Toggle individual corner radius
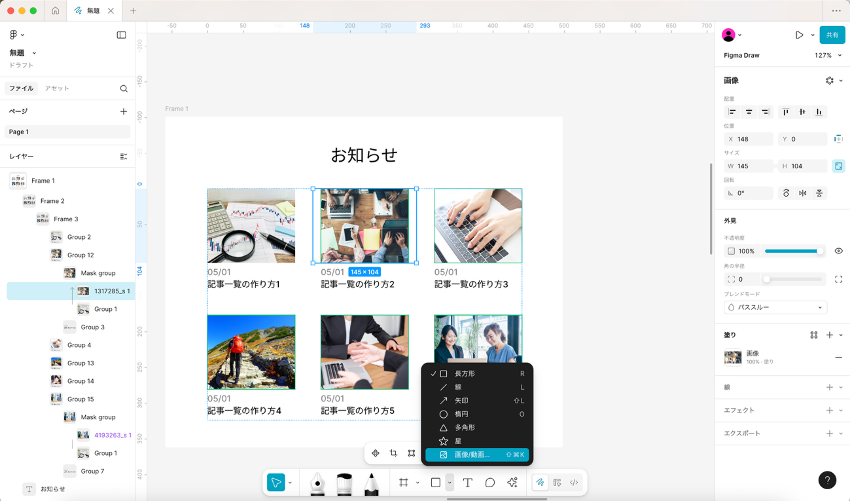The width and height of the screenshot is (850, 502). tap(838, 279)
